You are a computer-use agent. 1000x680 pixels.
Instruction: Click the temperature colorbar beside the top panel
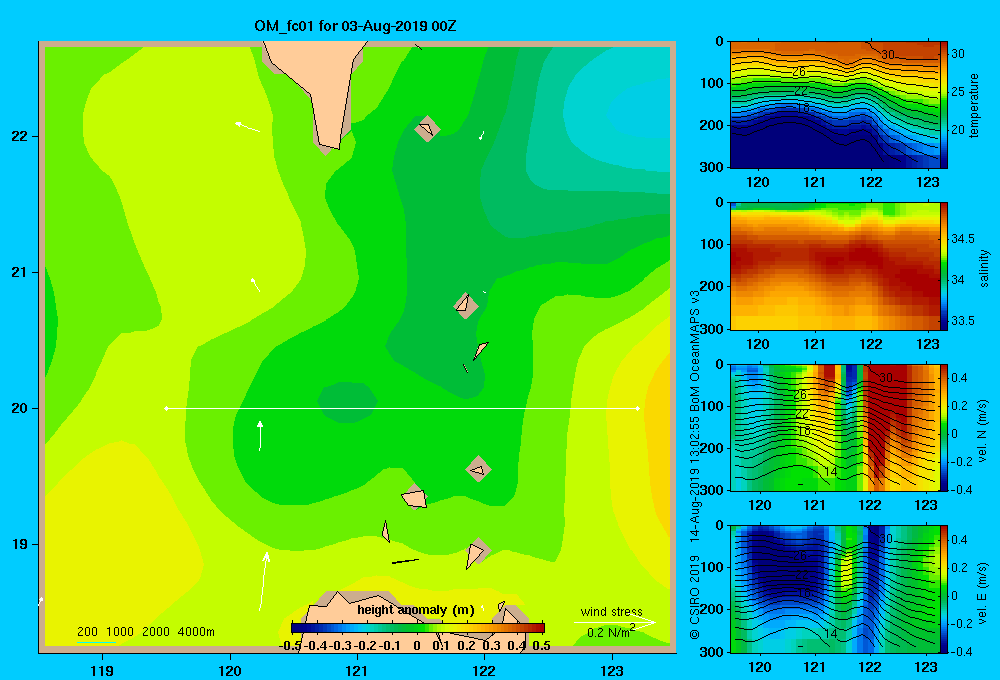944,105
